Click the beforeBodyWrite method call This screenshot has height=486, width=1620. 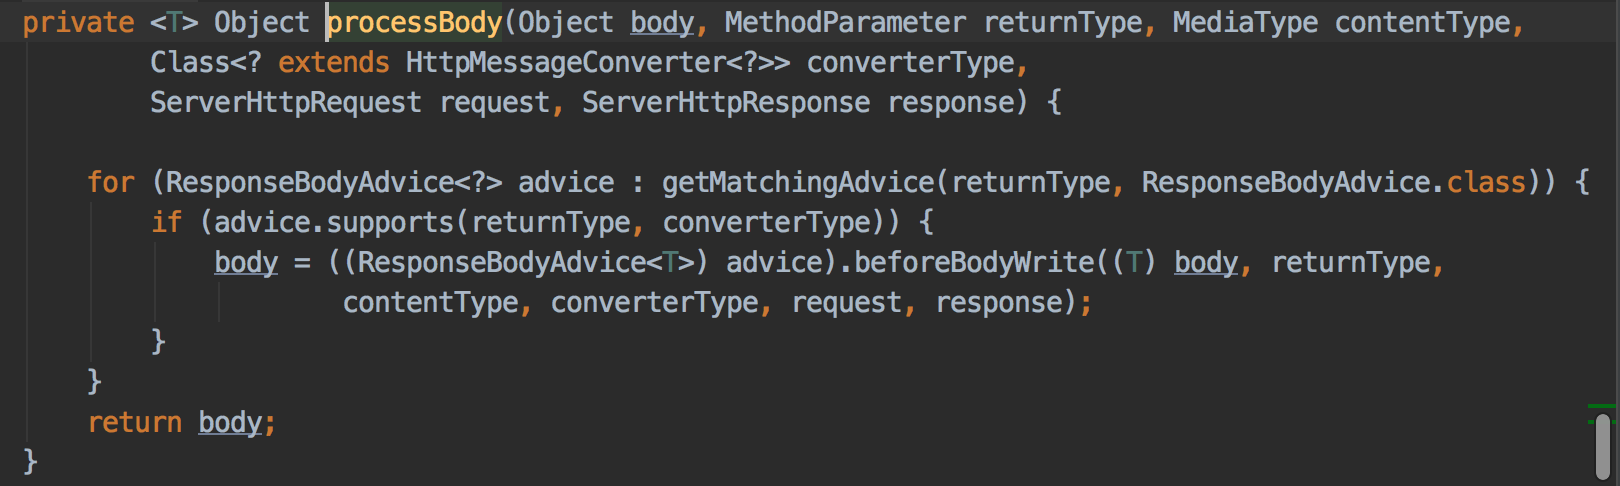click(x=975, y=262)
